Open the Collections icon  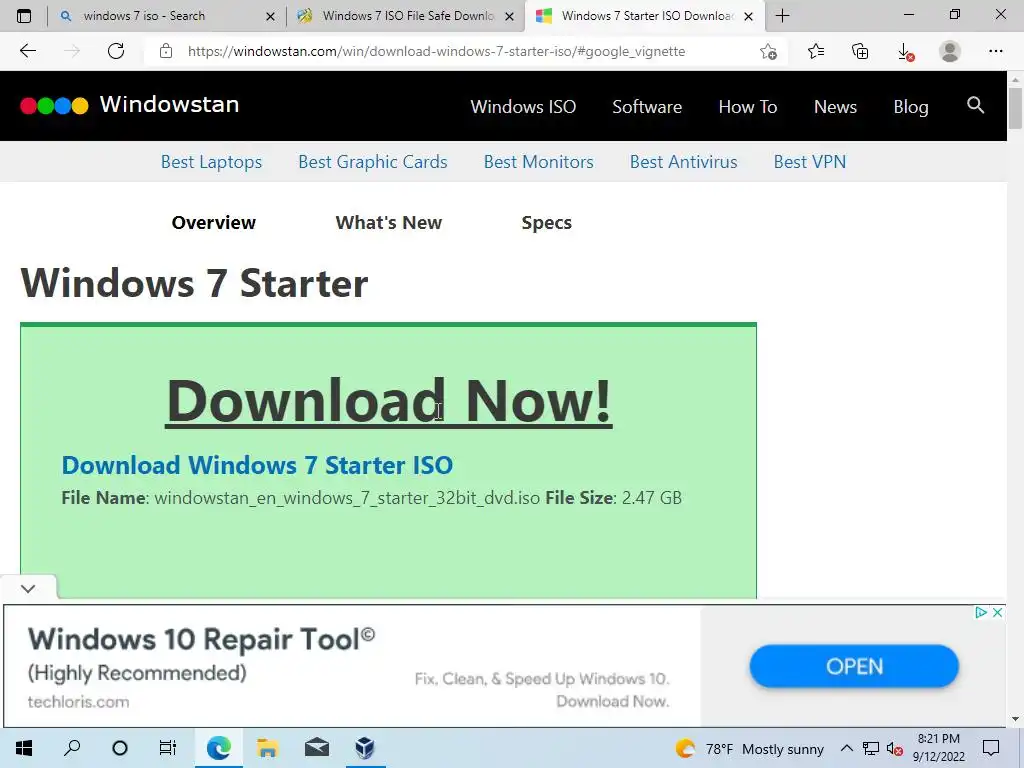coord(860,51)
